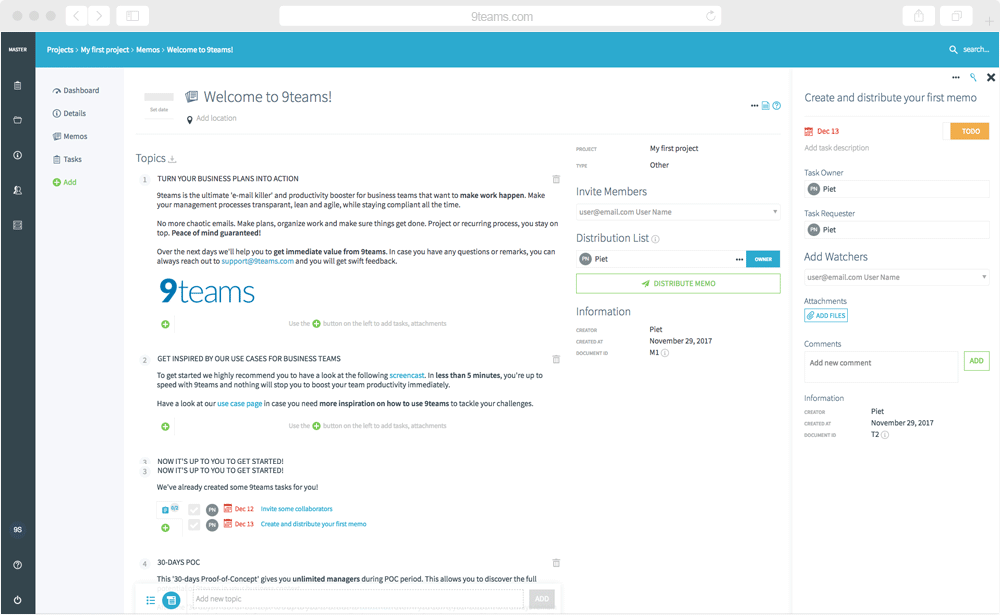Screen dimensions: 1000x615
Task: Open the users icon in dark sidebar
Action: tap(18, 190)
